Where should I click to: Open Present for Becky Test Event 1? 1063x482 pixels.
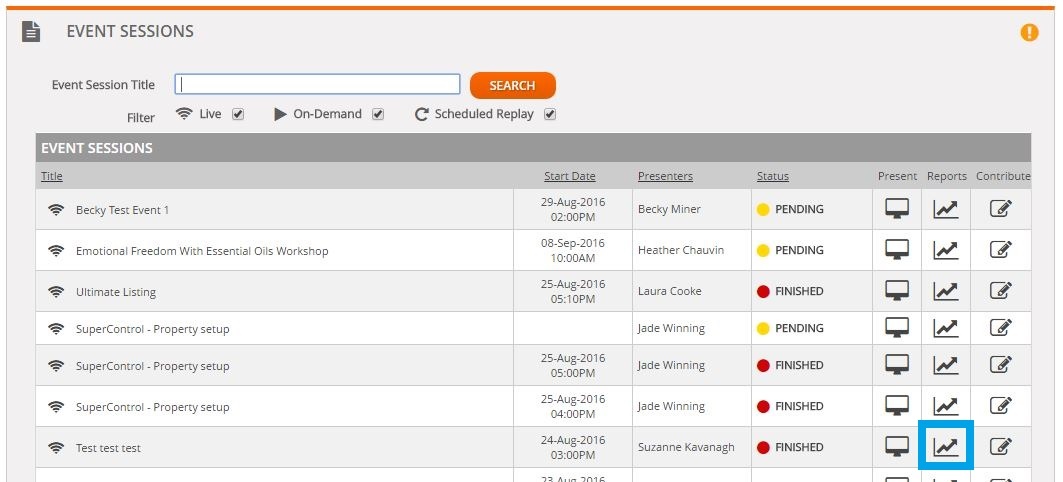click(897, 209)
